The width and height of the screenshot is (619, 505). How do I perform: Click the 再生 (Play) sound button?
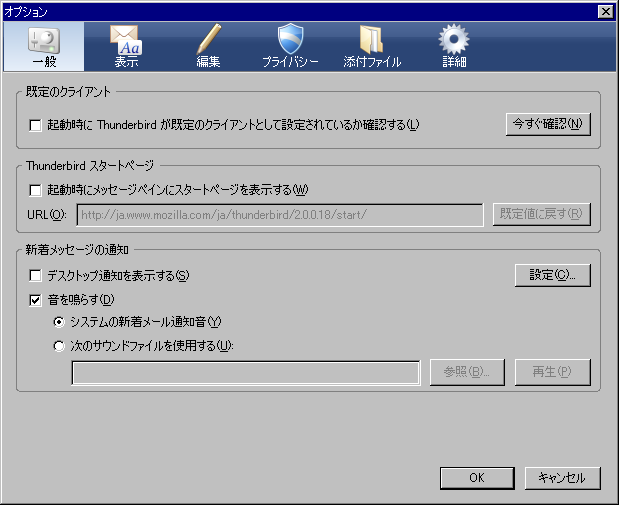(x=552, y=372)
